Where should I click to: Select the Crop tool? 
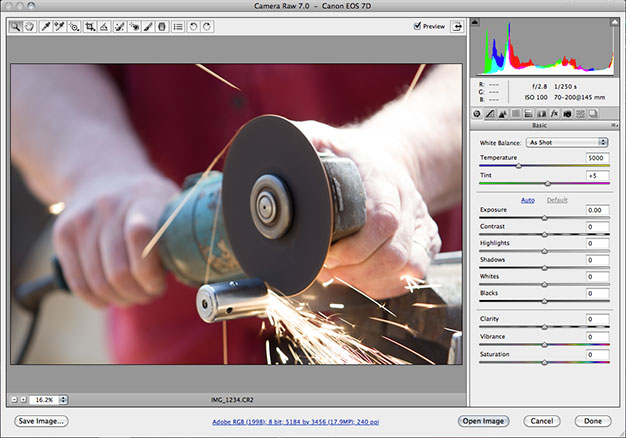point(90,27)
